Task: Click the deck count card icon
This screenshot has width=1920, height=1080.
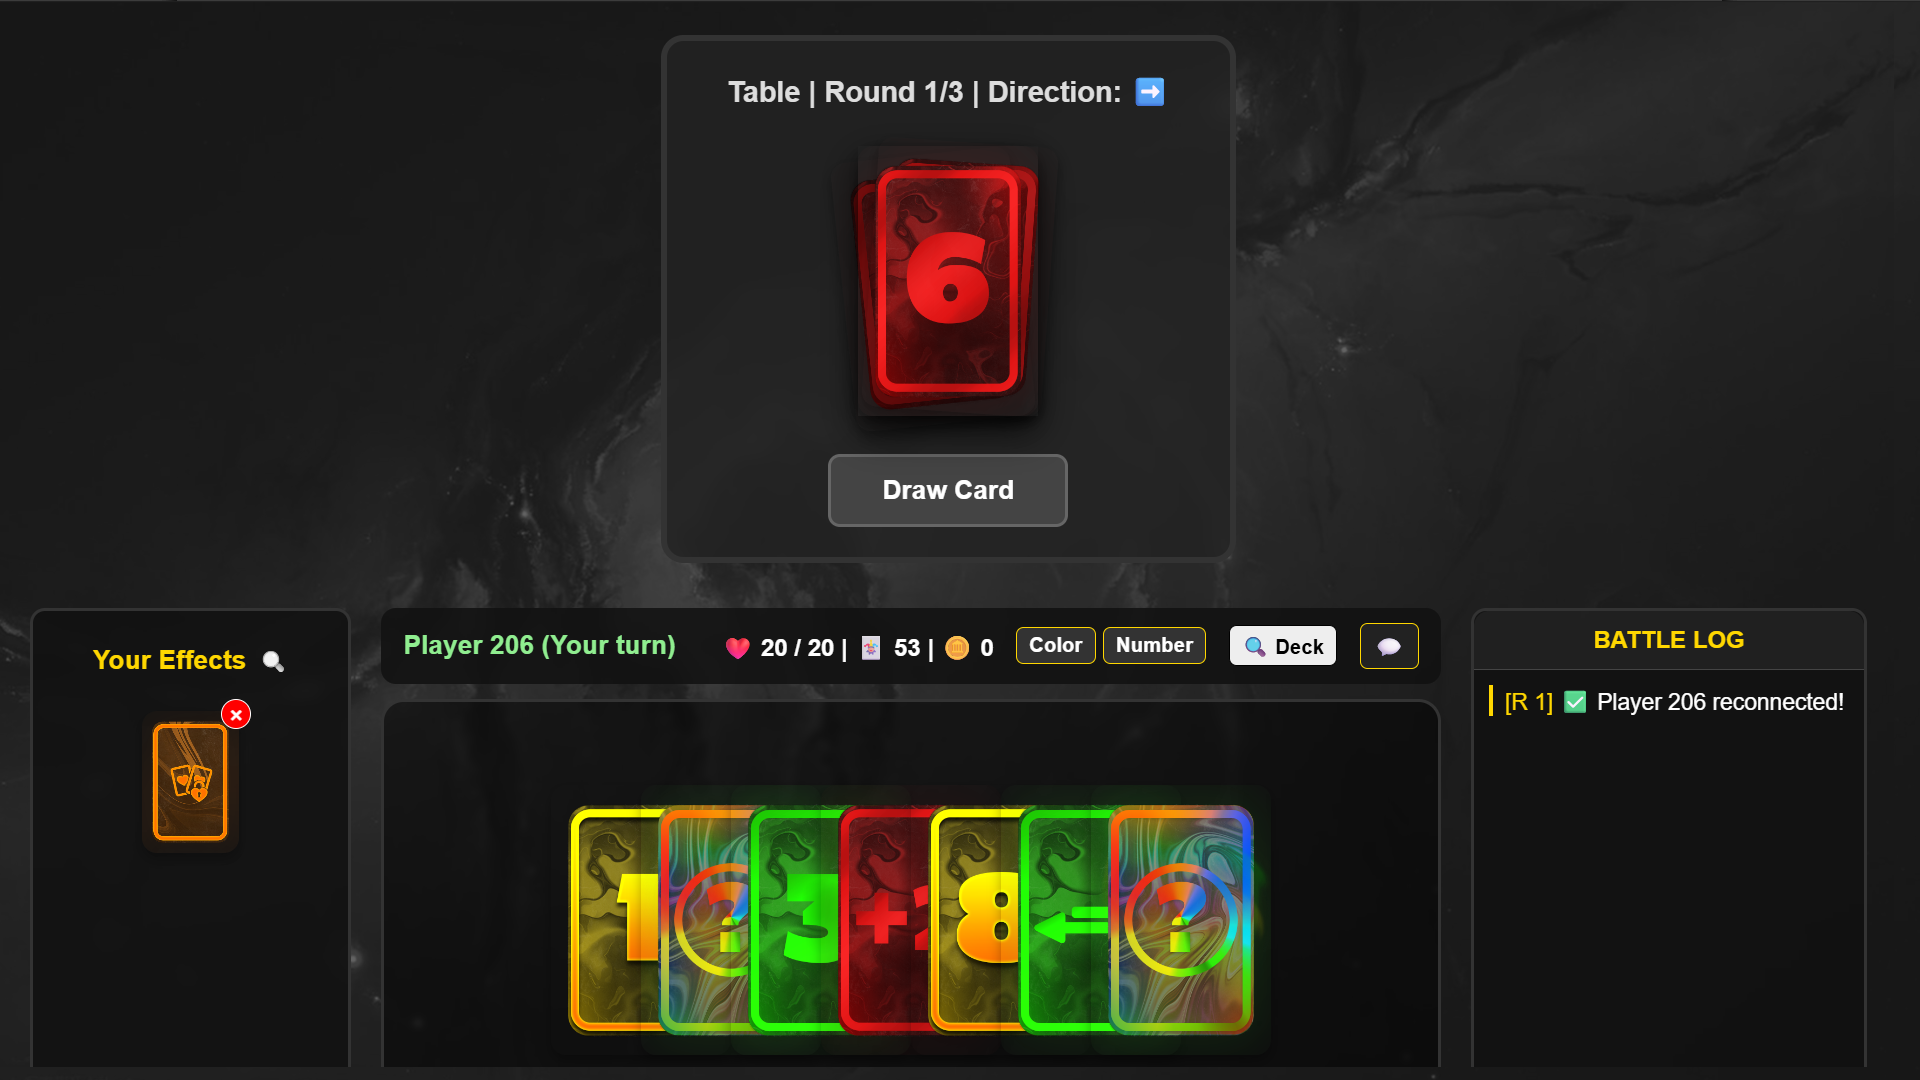Action: 871,648
